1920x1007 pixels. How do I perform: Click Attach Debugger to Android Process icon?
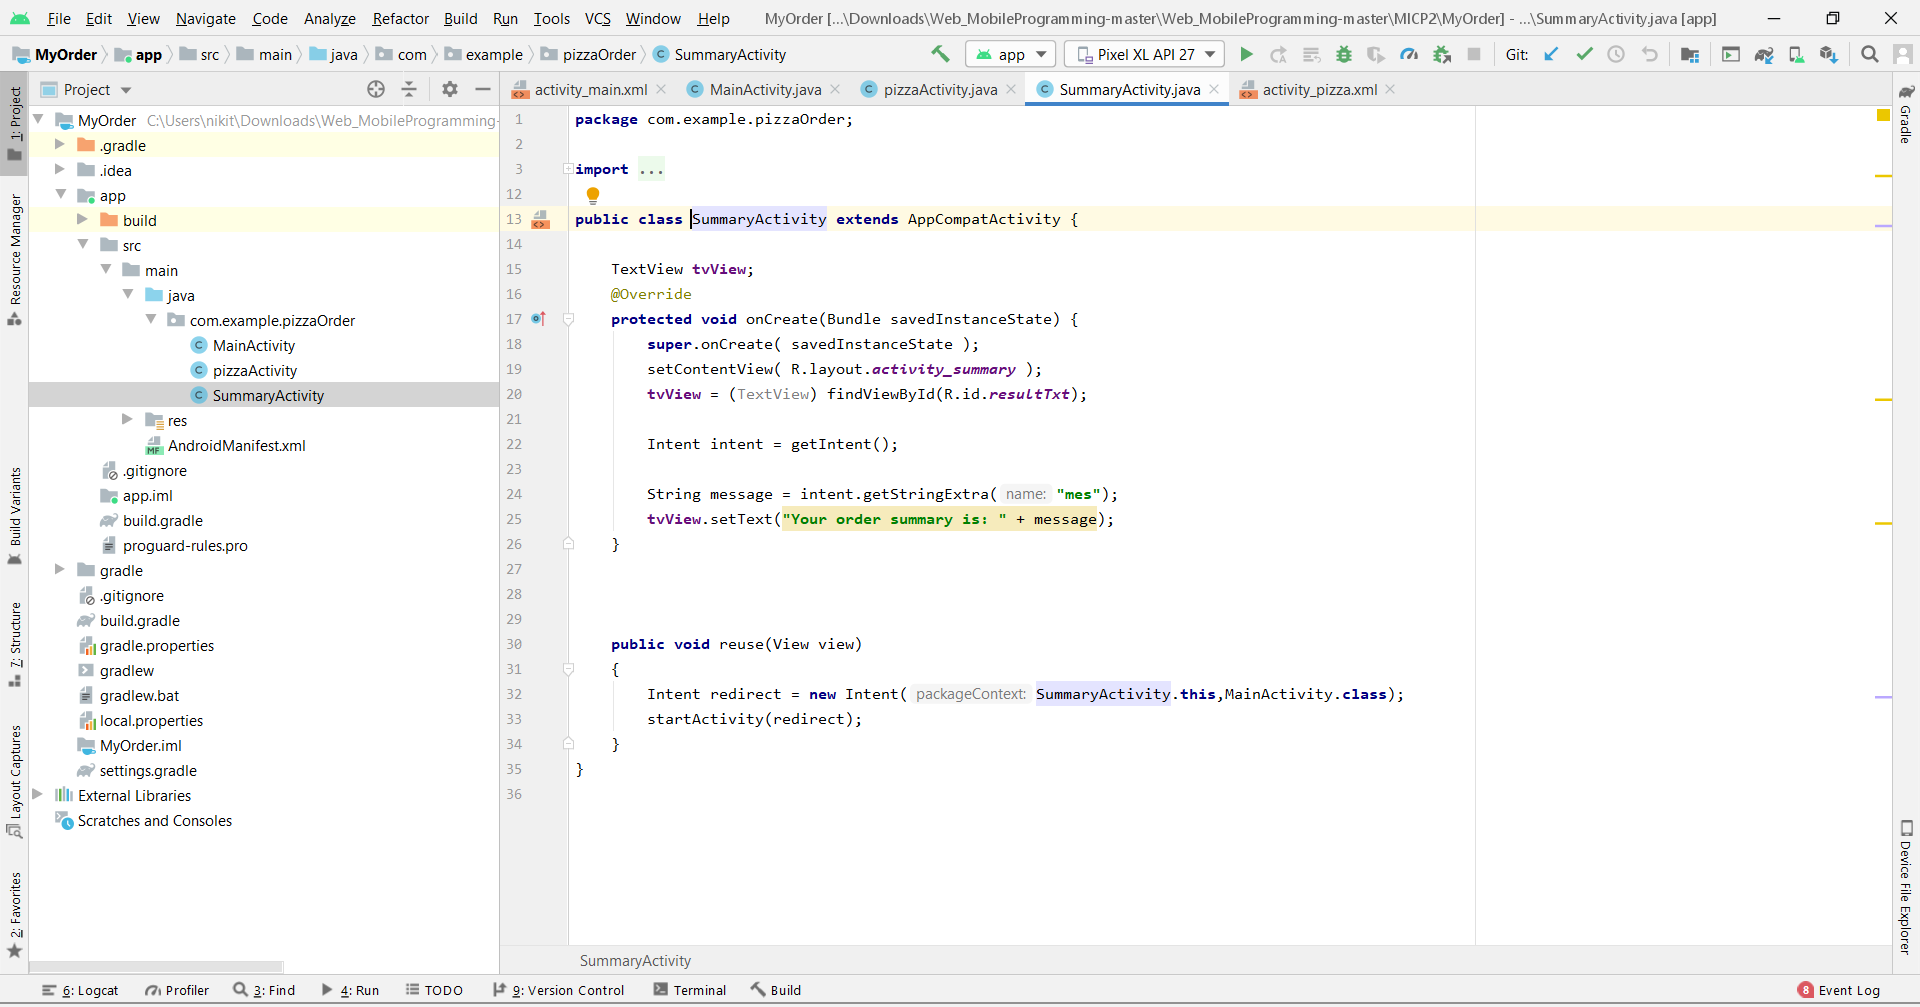pos(1442,54)
